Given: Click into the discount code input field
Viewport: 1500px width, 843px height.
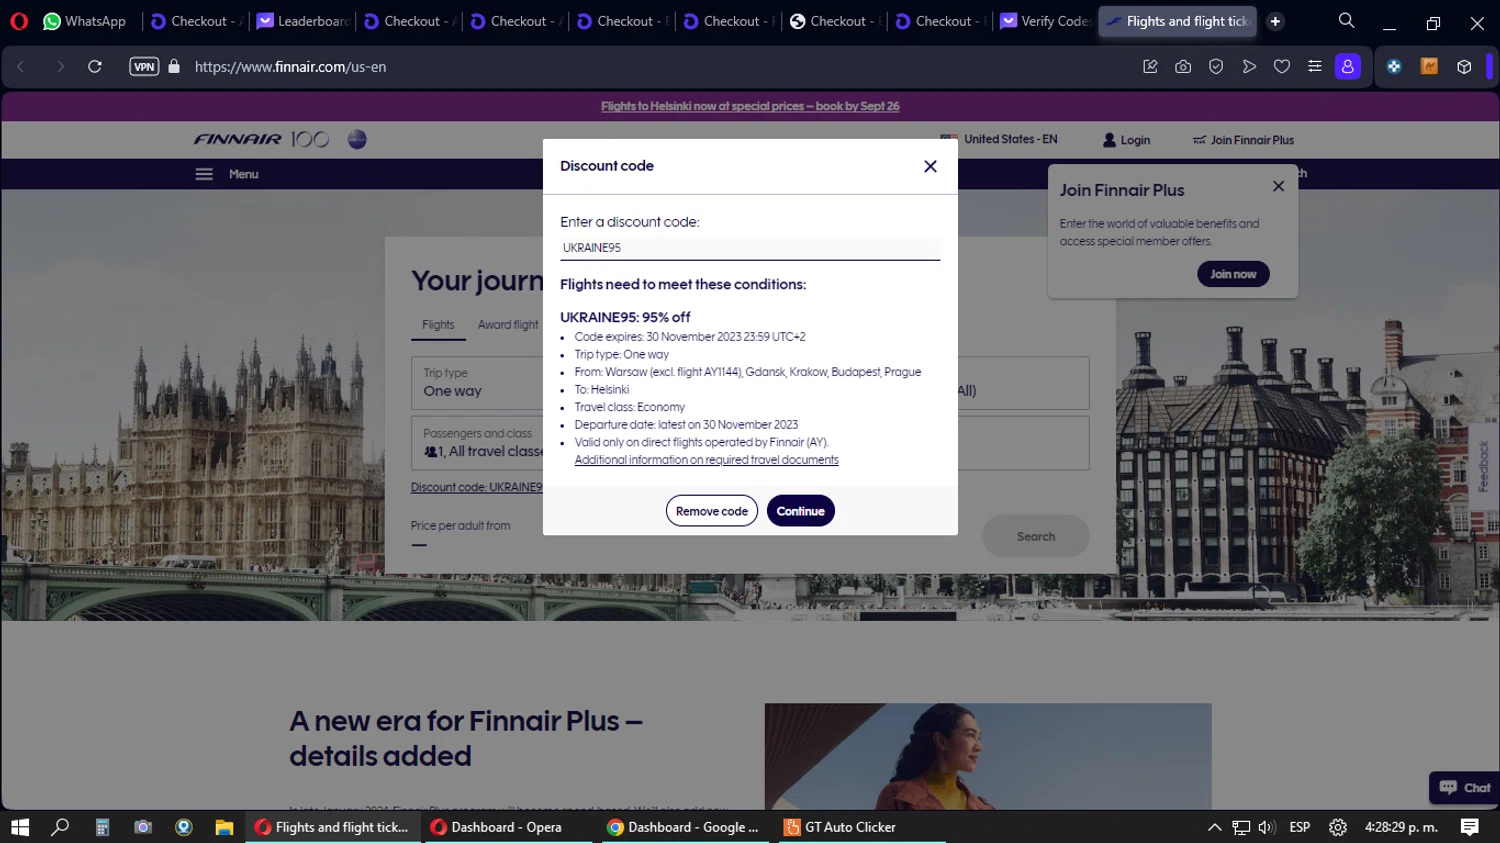Looking at the screenshot, I should [x=750, y=248].
